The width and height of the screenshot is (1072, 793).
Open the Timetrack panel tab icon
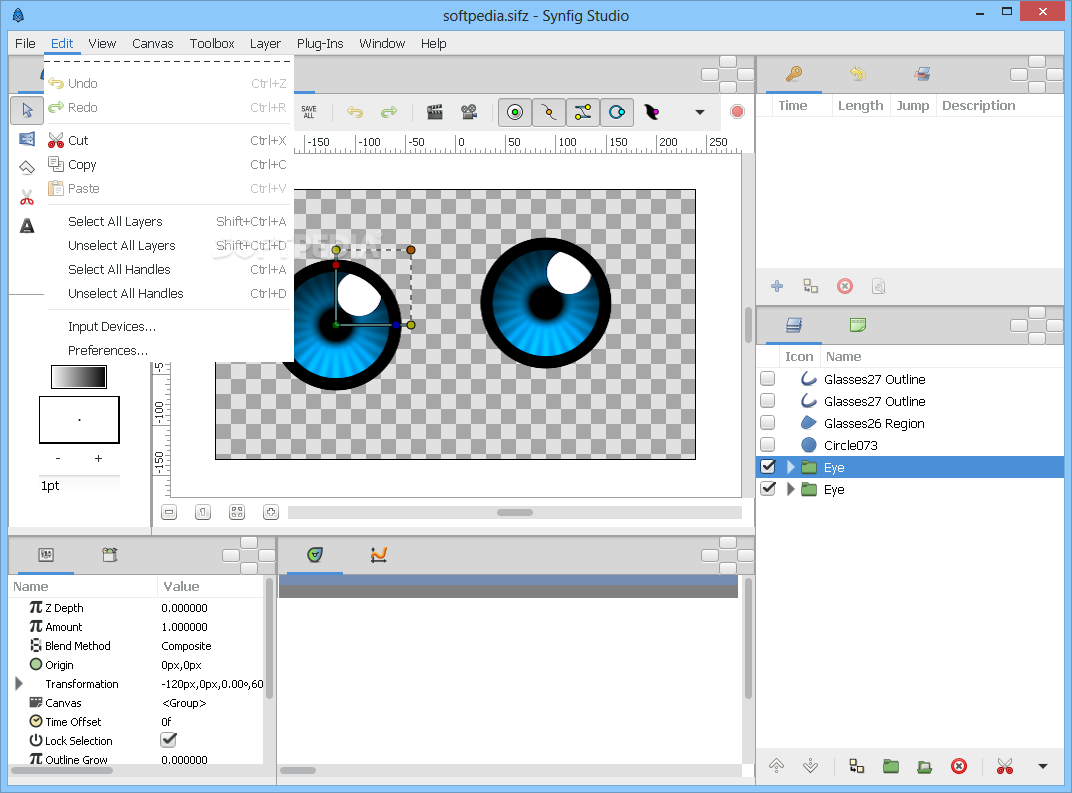coord(314,554)
